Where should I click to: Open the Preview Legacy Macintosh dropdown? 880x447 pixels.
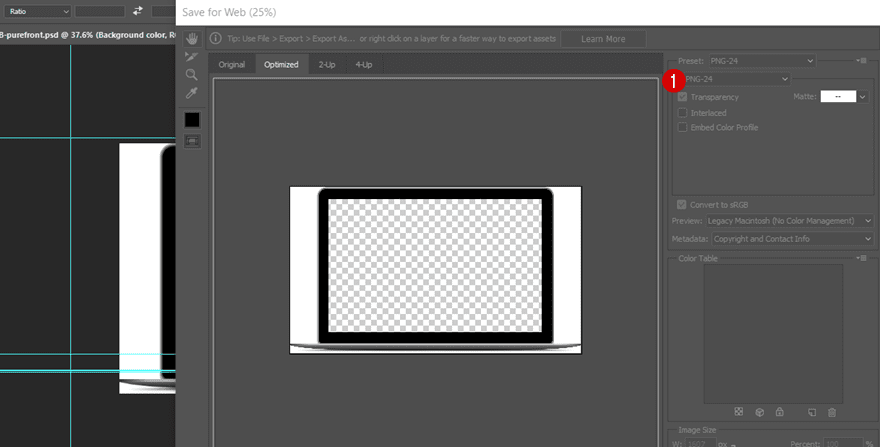click(x=789, y=221)
